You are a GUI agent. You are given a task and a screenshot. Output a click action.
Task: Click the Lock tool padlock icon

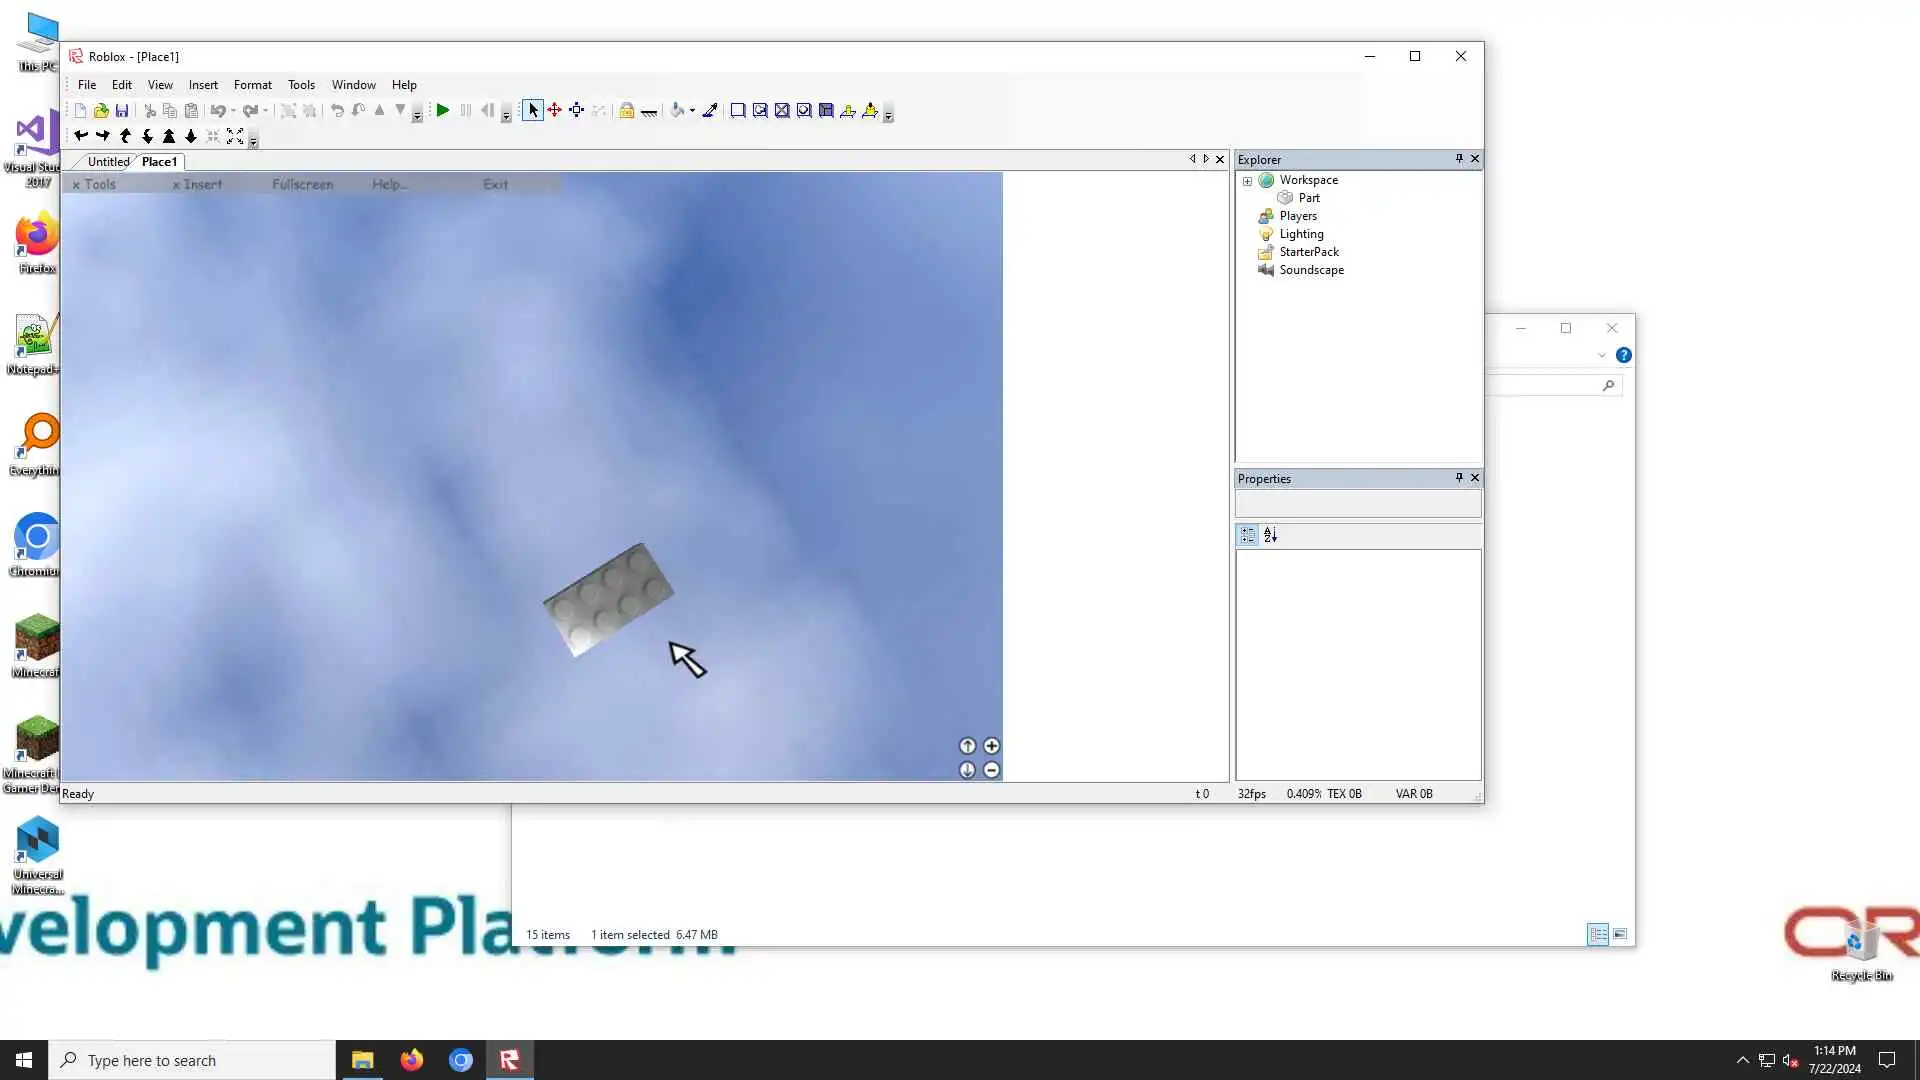click(626, 111)
